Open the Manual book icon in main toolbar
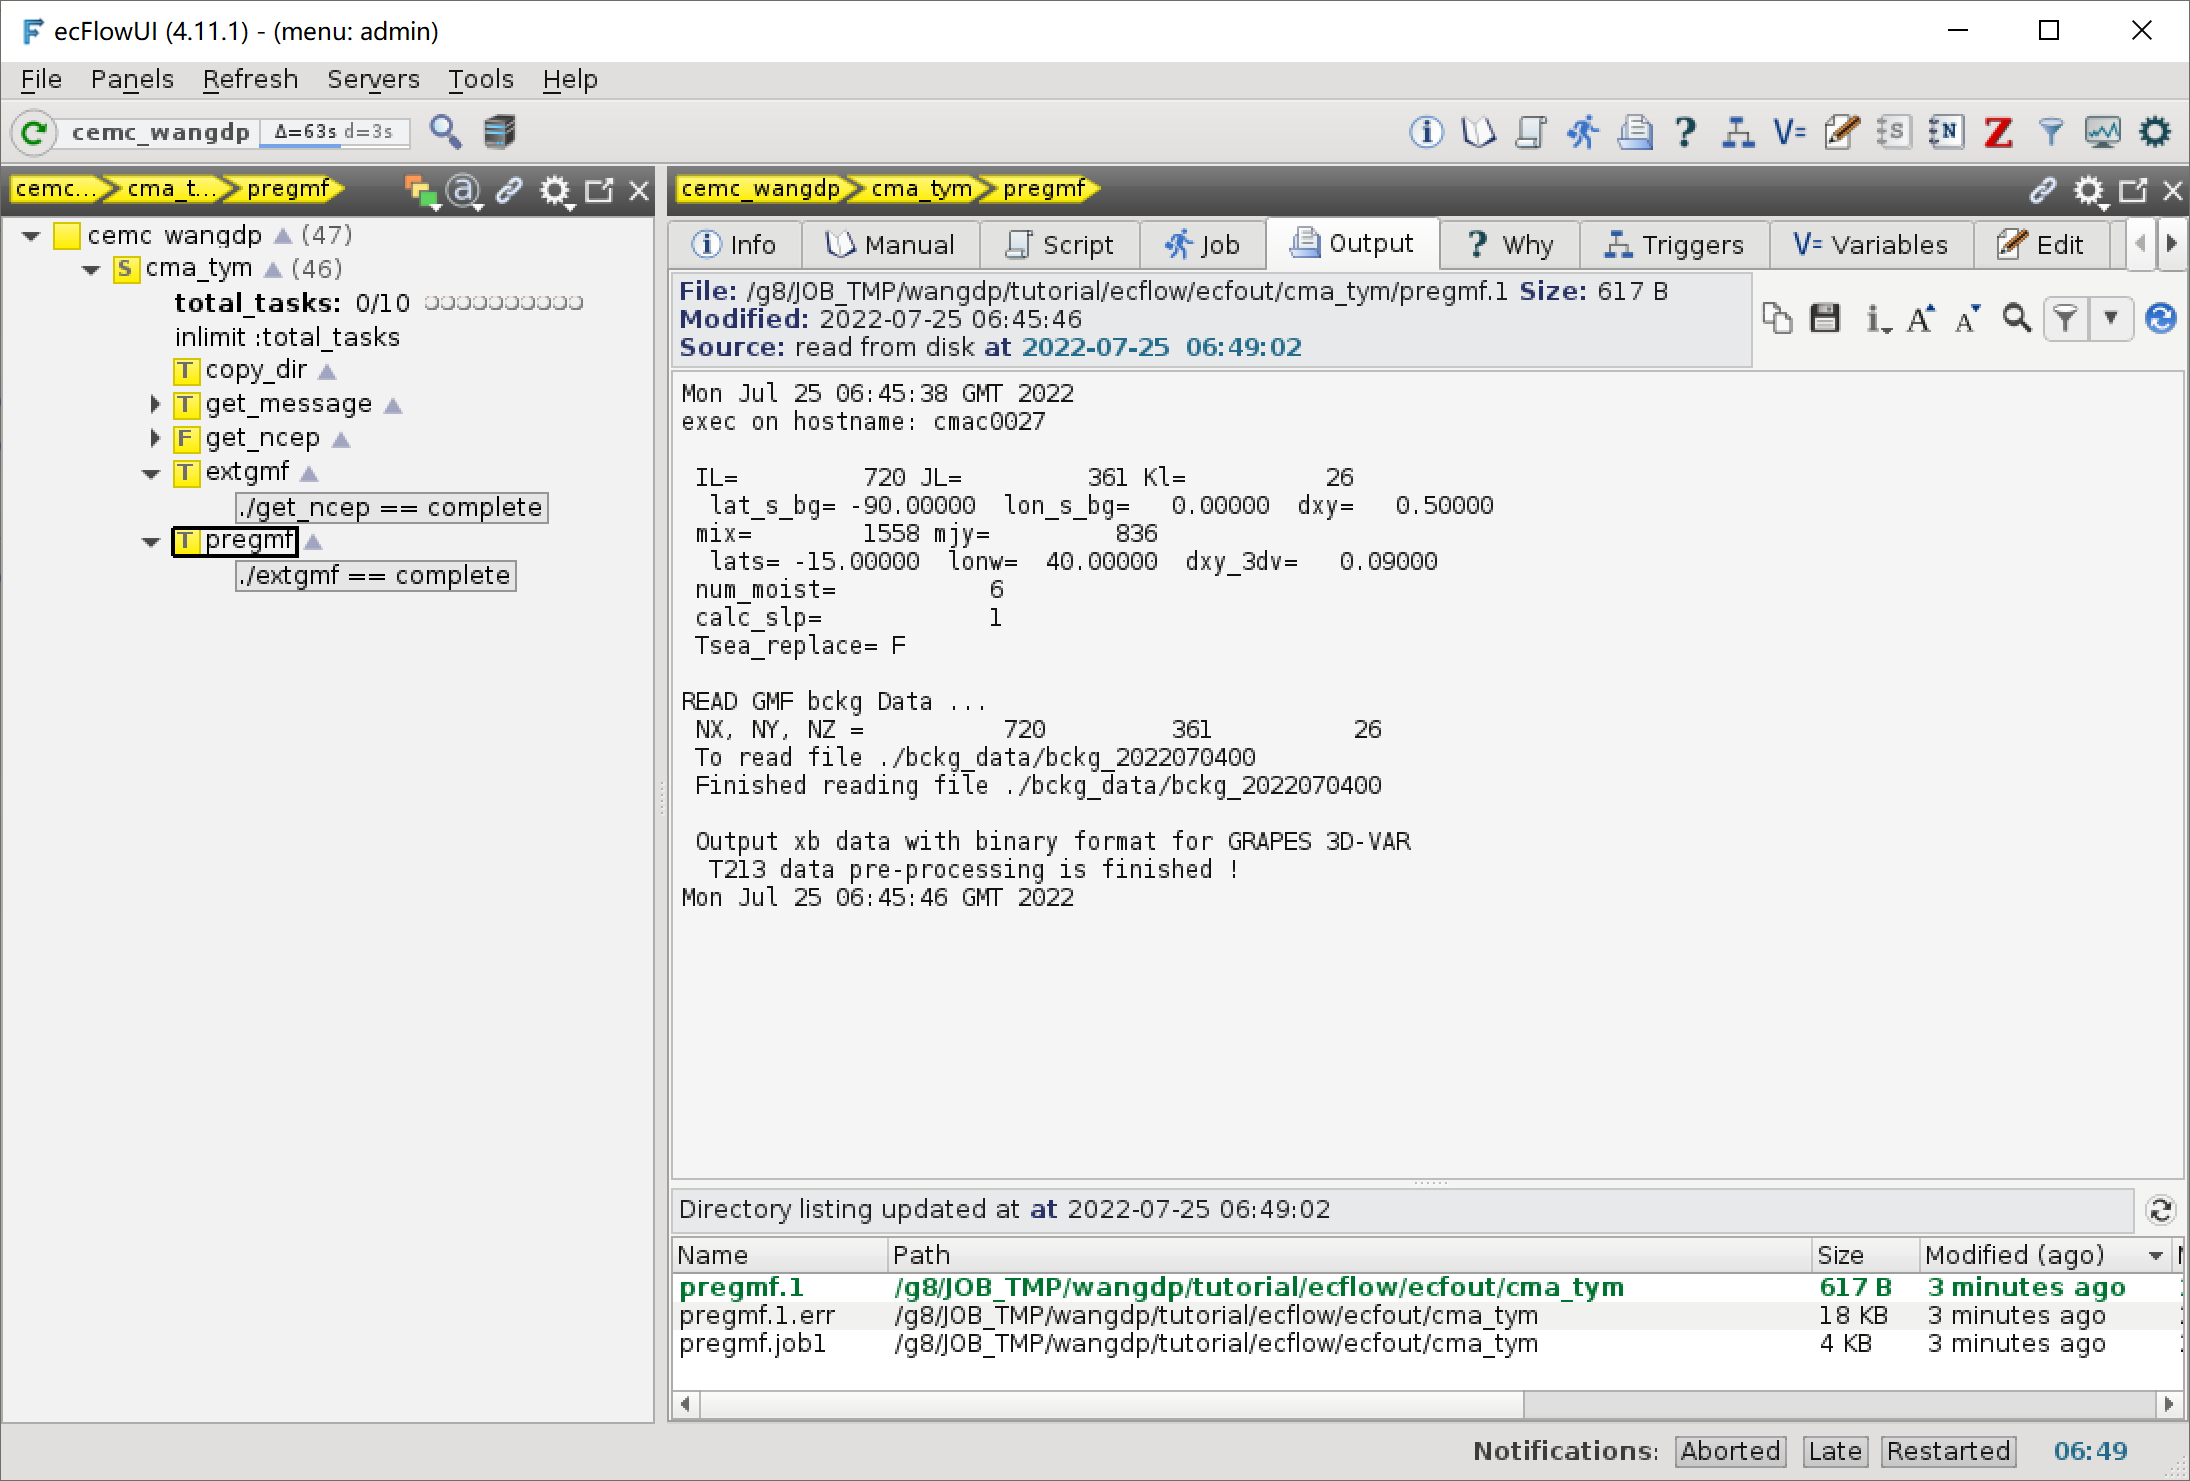Image resolution: width=2190 pixels, height=1481 pixels. [1478, 132]
